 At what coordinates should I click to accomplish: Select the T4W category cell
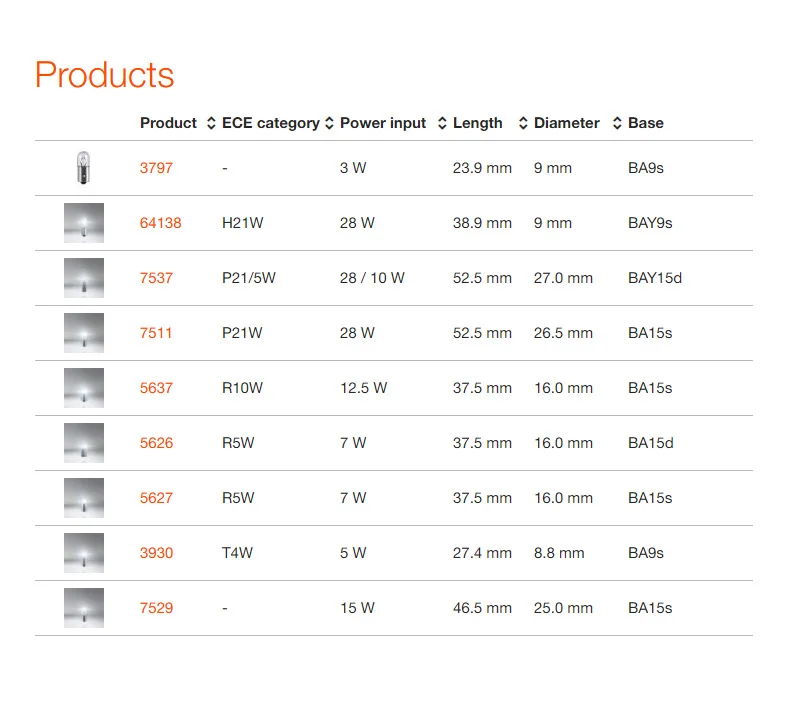click(237, 553)
